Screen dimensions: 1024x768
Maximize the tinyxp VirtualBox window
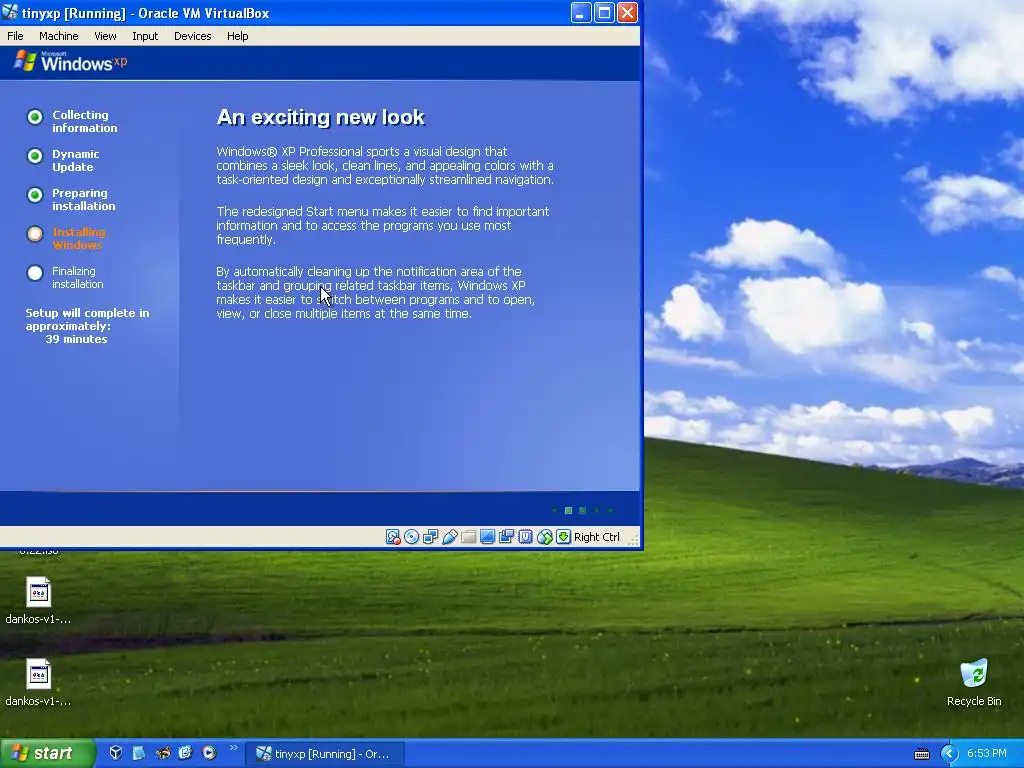click(x=604, y=12)
